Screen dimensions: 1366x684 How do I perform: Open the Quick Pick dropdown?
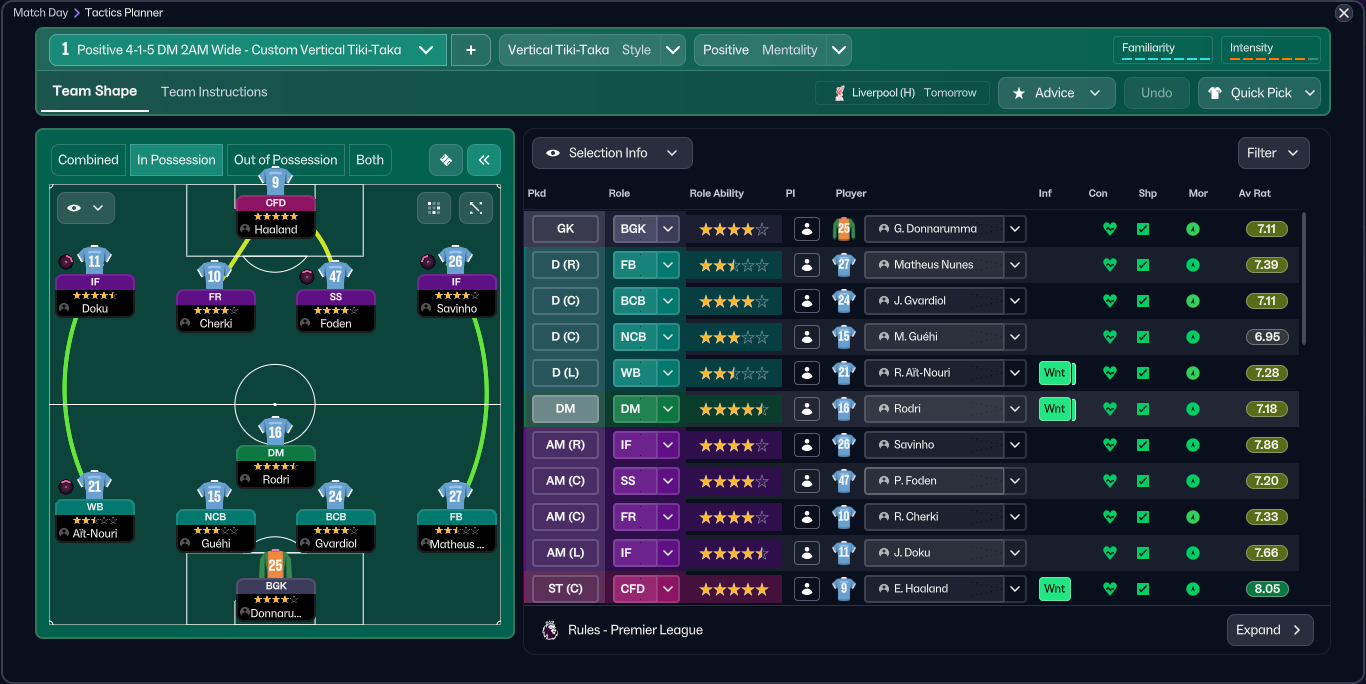[1260, 93]
